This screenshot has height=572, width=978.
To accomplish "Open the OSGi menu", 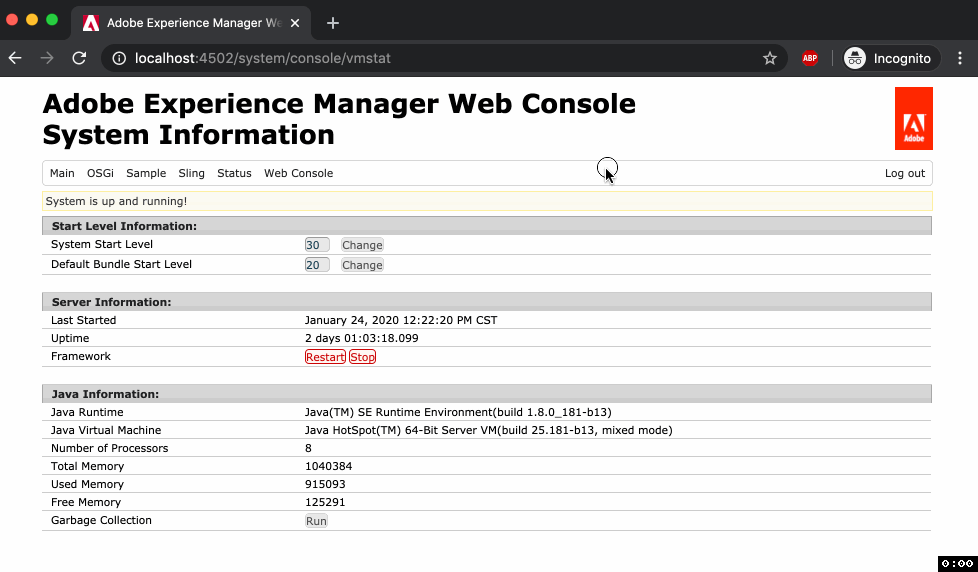I will [100, 173].
